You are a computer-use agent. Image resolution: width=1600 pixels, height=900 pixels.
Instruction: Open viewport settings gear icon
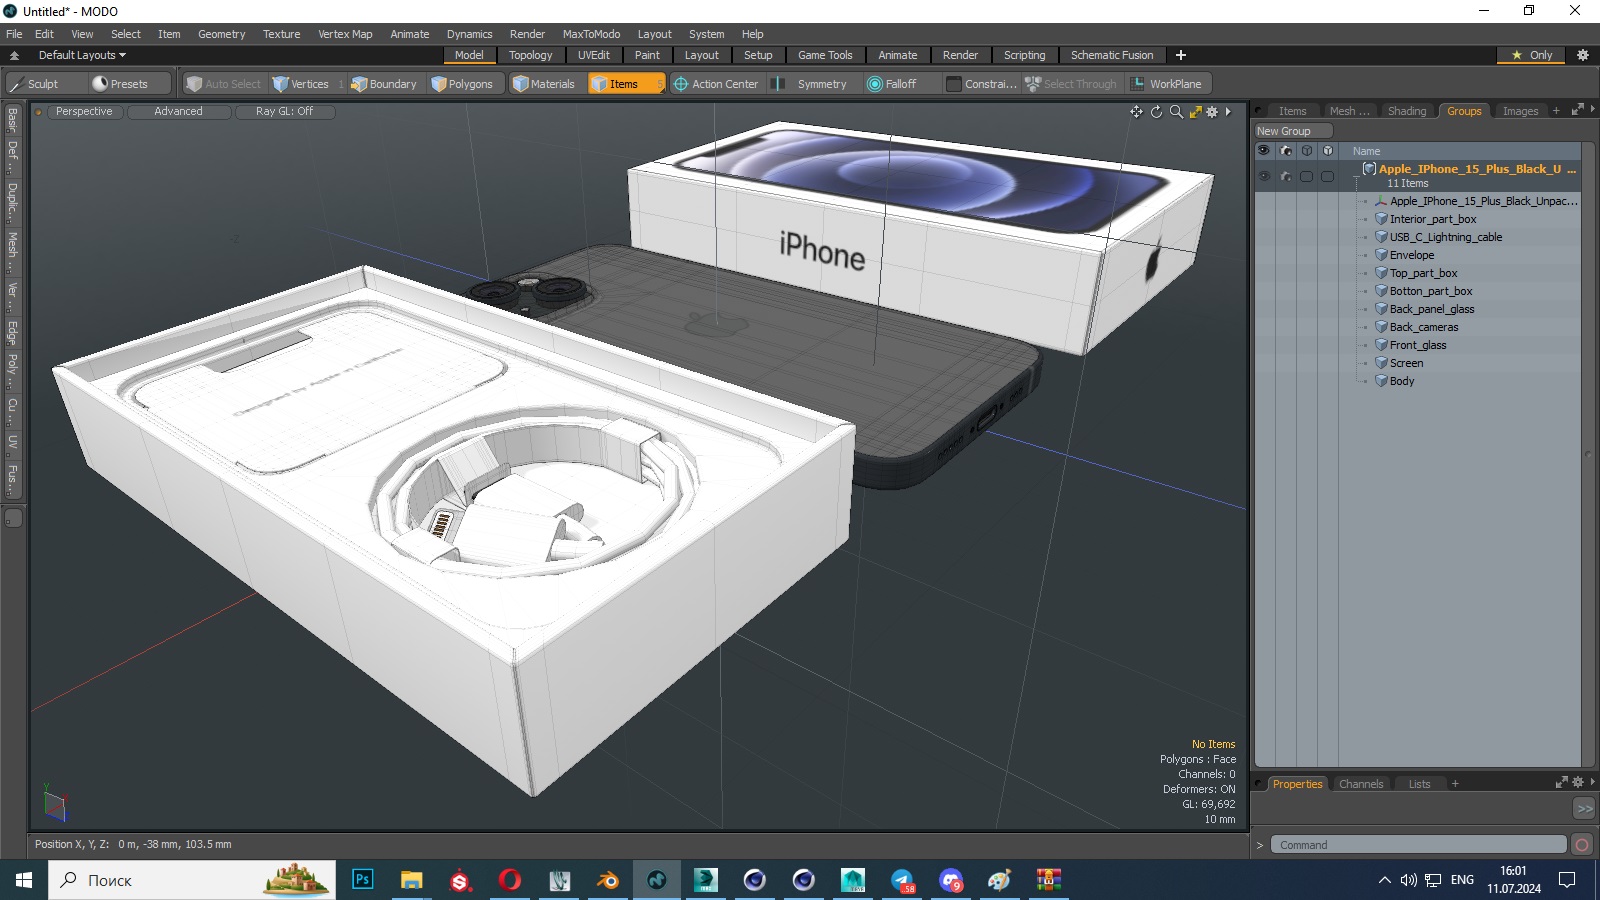1212,112
